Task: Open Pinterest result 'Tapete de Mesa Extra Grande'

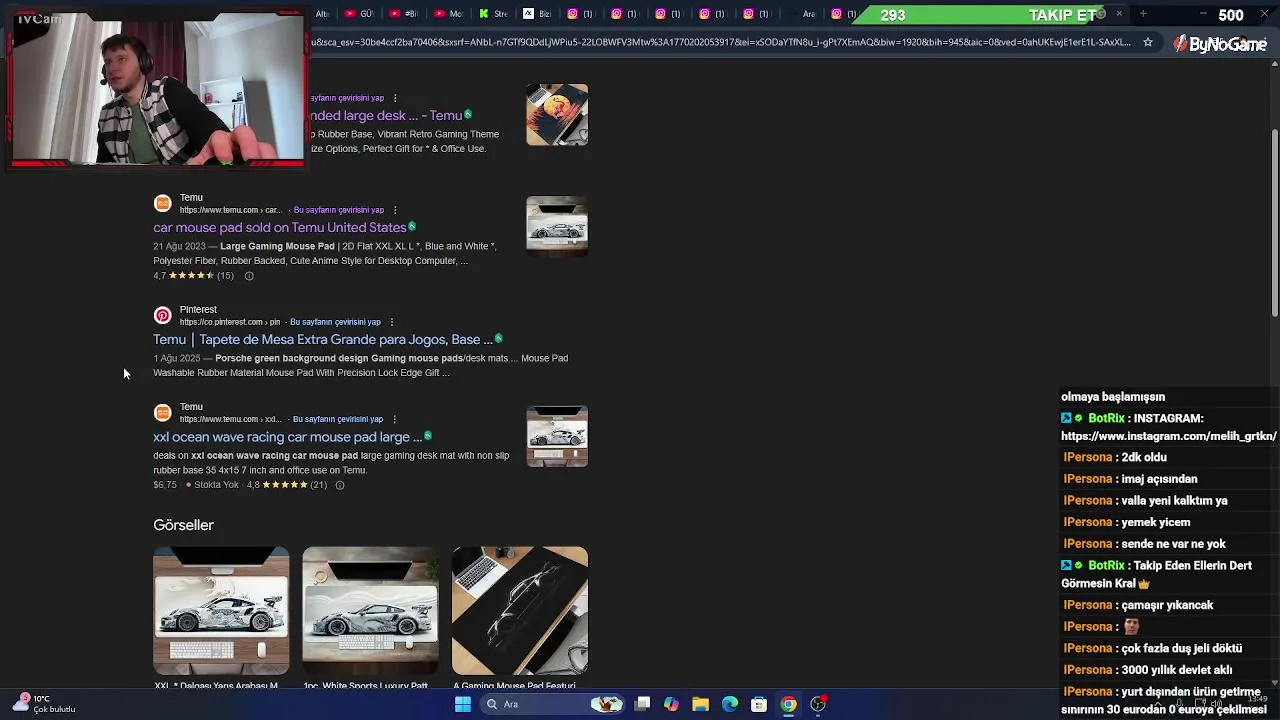Action: pyautogui.click(x=322, y=340)
